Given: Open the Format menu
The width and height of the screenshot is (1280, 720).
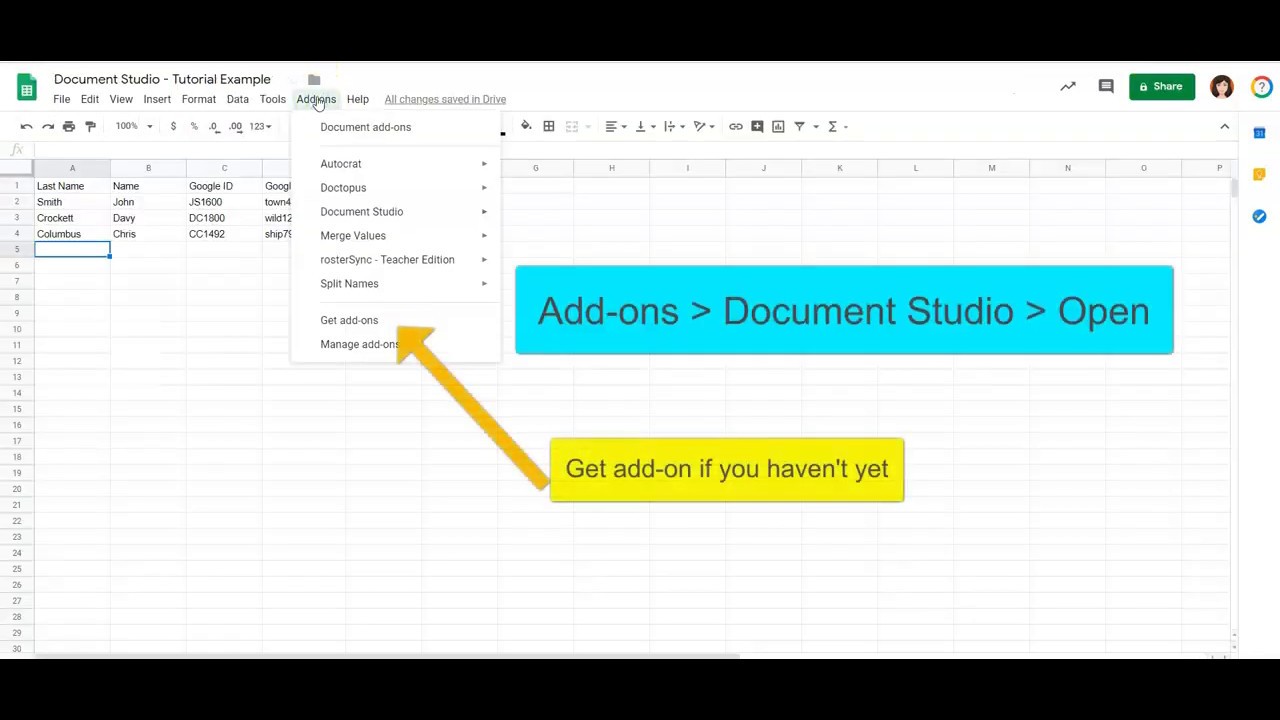Looking at the screenshot, I should [x=199, y=99].
